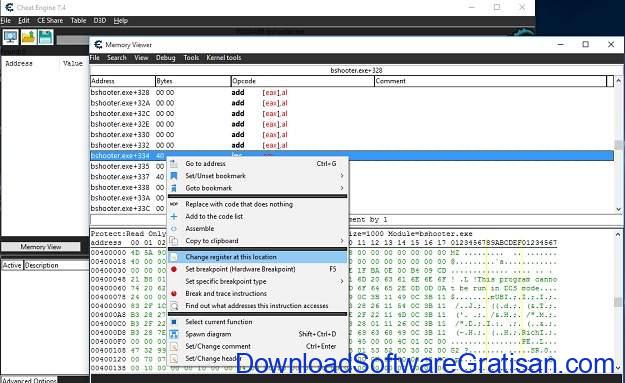Click the Set/Unset bookmark icon

pos(174,176)
